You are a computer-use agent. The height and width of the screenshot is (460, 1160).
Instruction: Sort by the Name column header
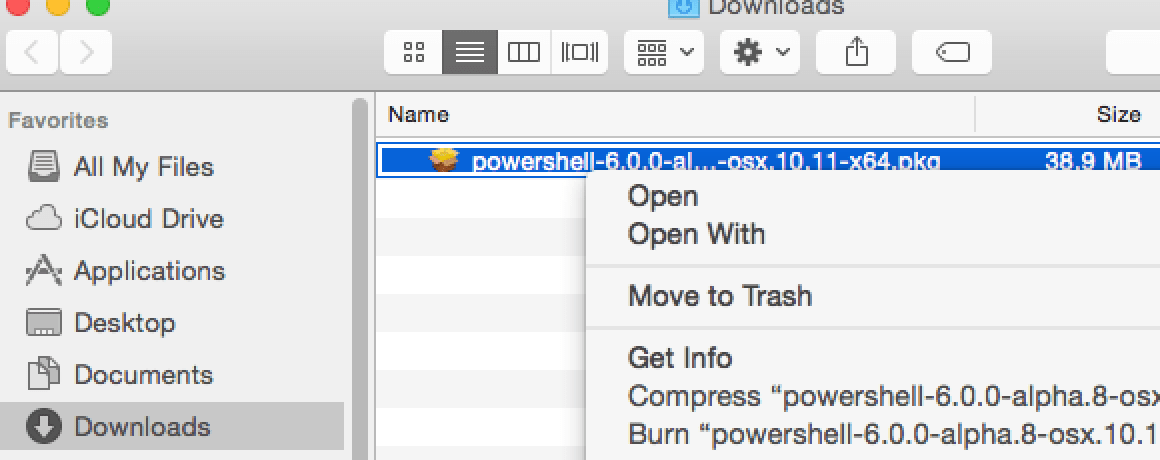419,115
